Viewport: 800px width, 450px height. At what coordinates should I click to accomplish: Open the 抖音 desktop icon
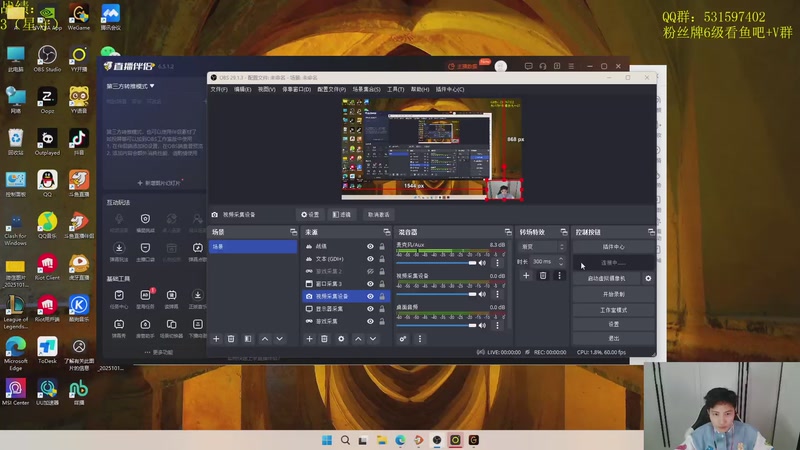click(79, 142)
